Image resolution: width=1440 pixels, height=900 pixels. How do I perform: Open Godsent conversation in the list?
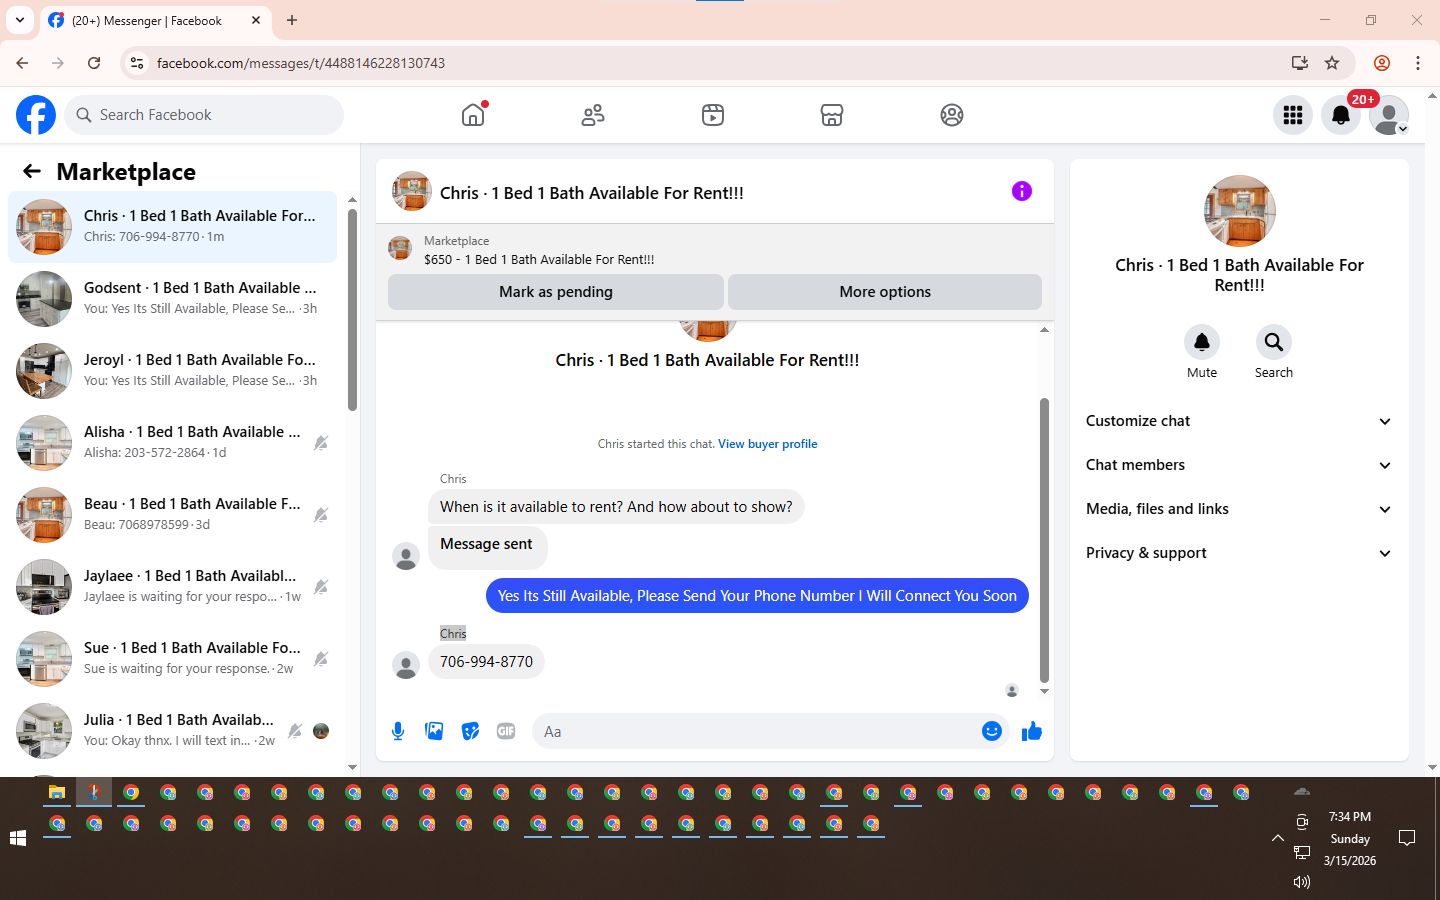point(173,299)
